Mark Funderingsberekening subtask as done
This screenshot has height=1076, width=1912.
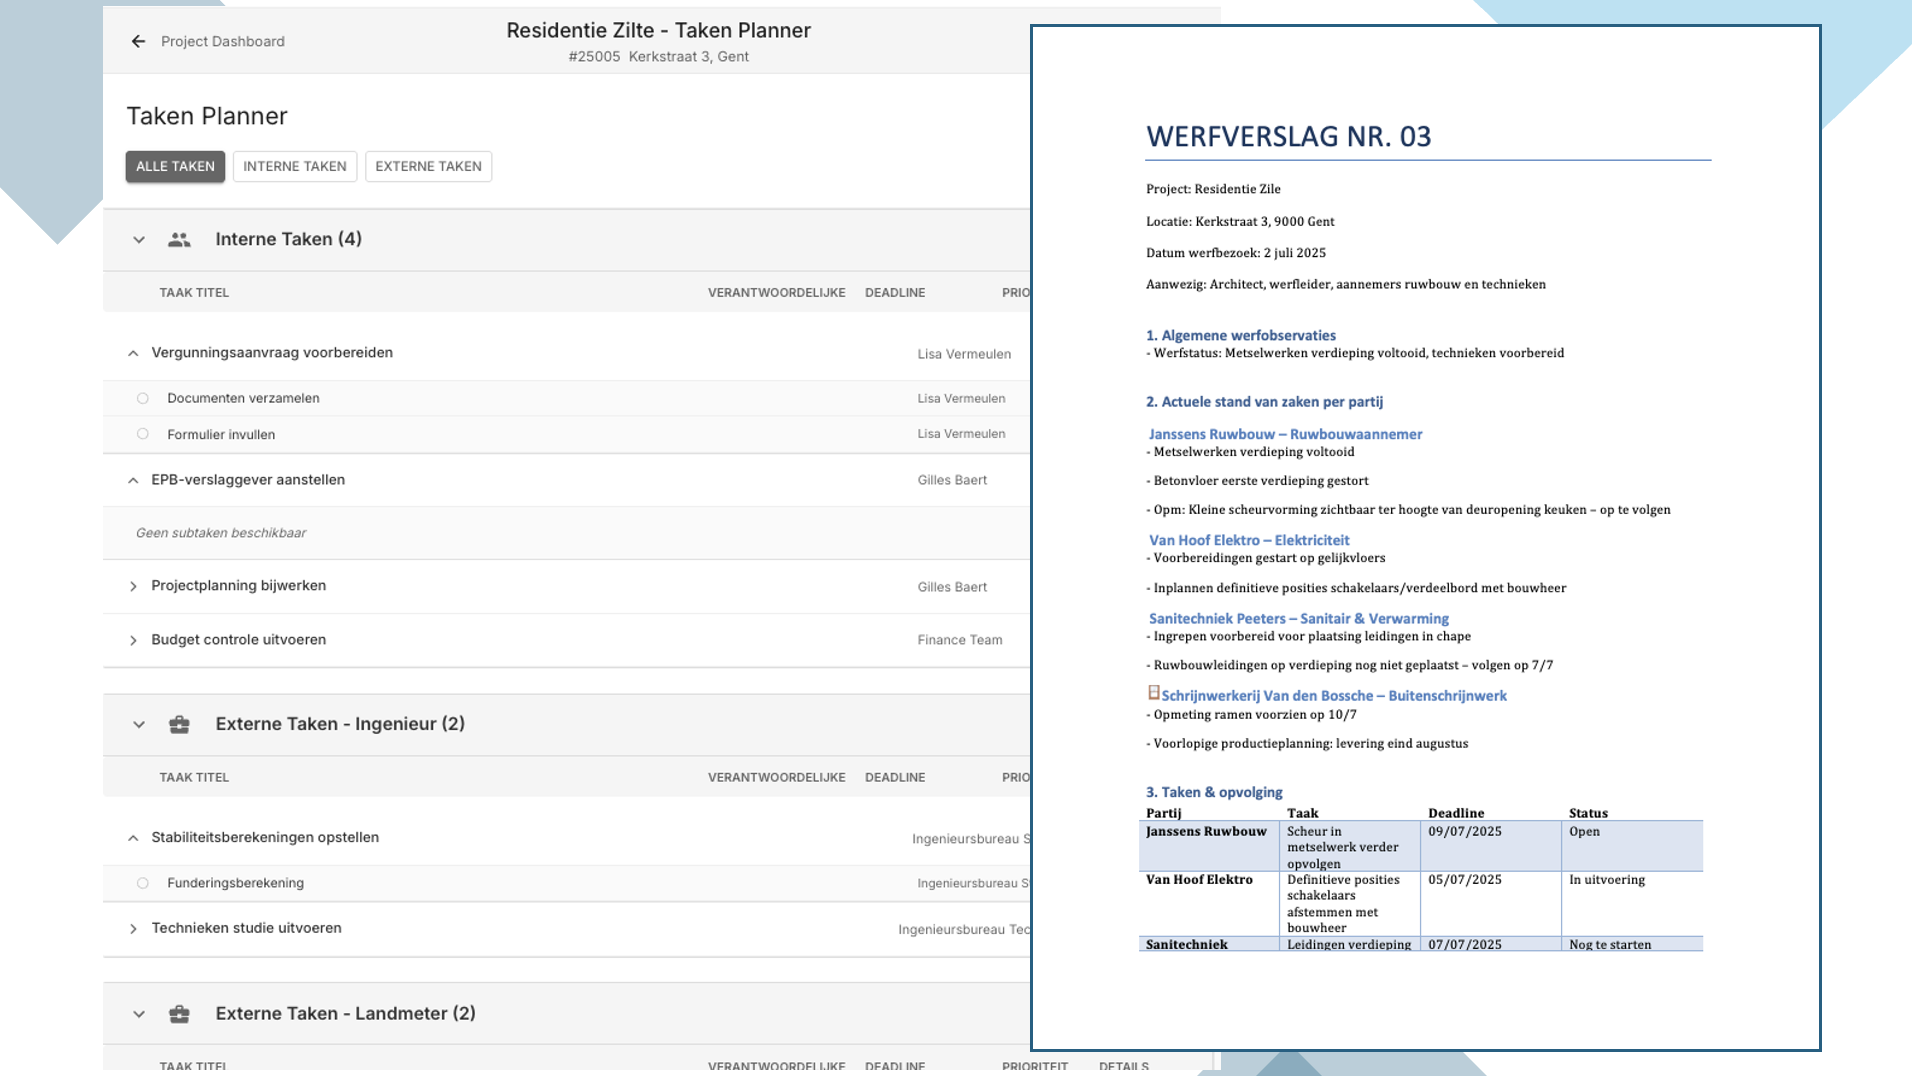[x=143, y=883]
